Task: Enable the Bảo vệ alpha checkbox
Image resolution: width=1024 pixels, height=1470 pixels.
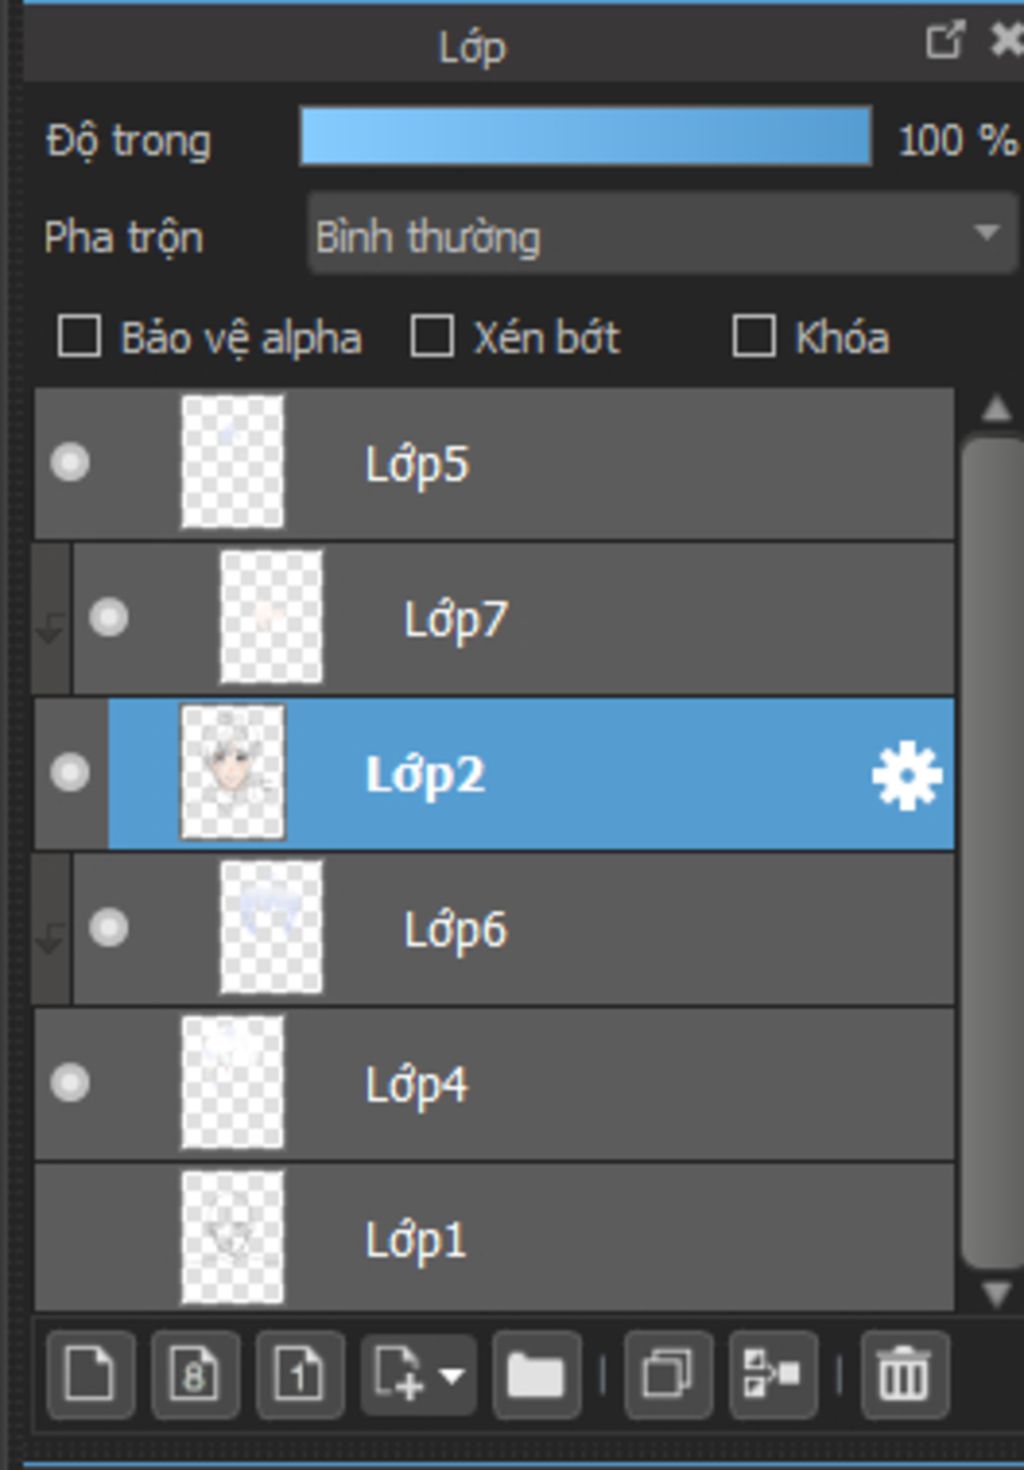Action: (79, 336)
